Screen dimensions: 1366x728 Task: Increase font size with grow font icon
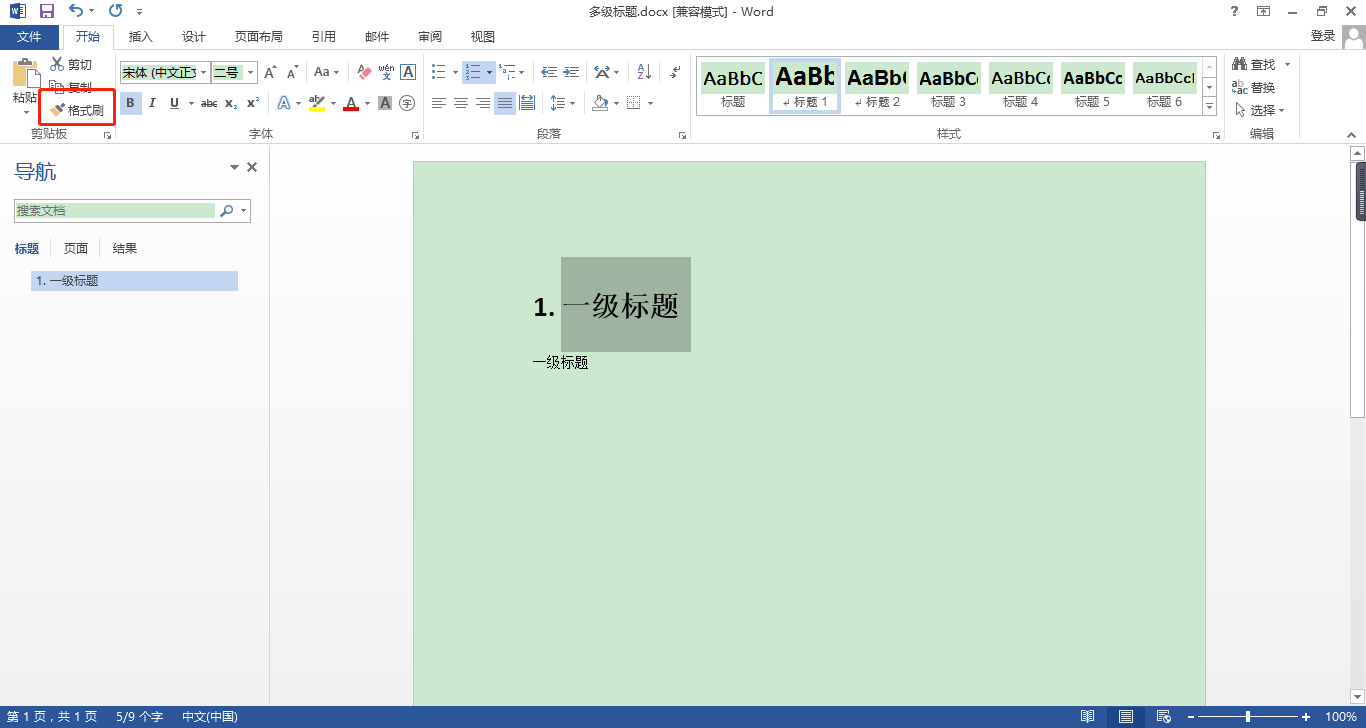tap(270, 73)
